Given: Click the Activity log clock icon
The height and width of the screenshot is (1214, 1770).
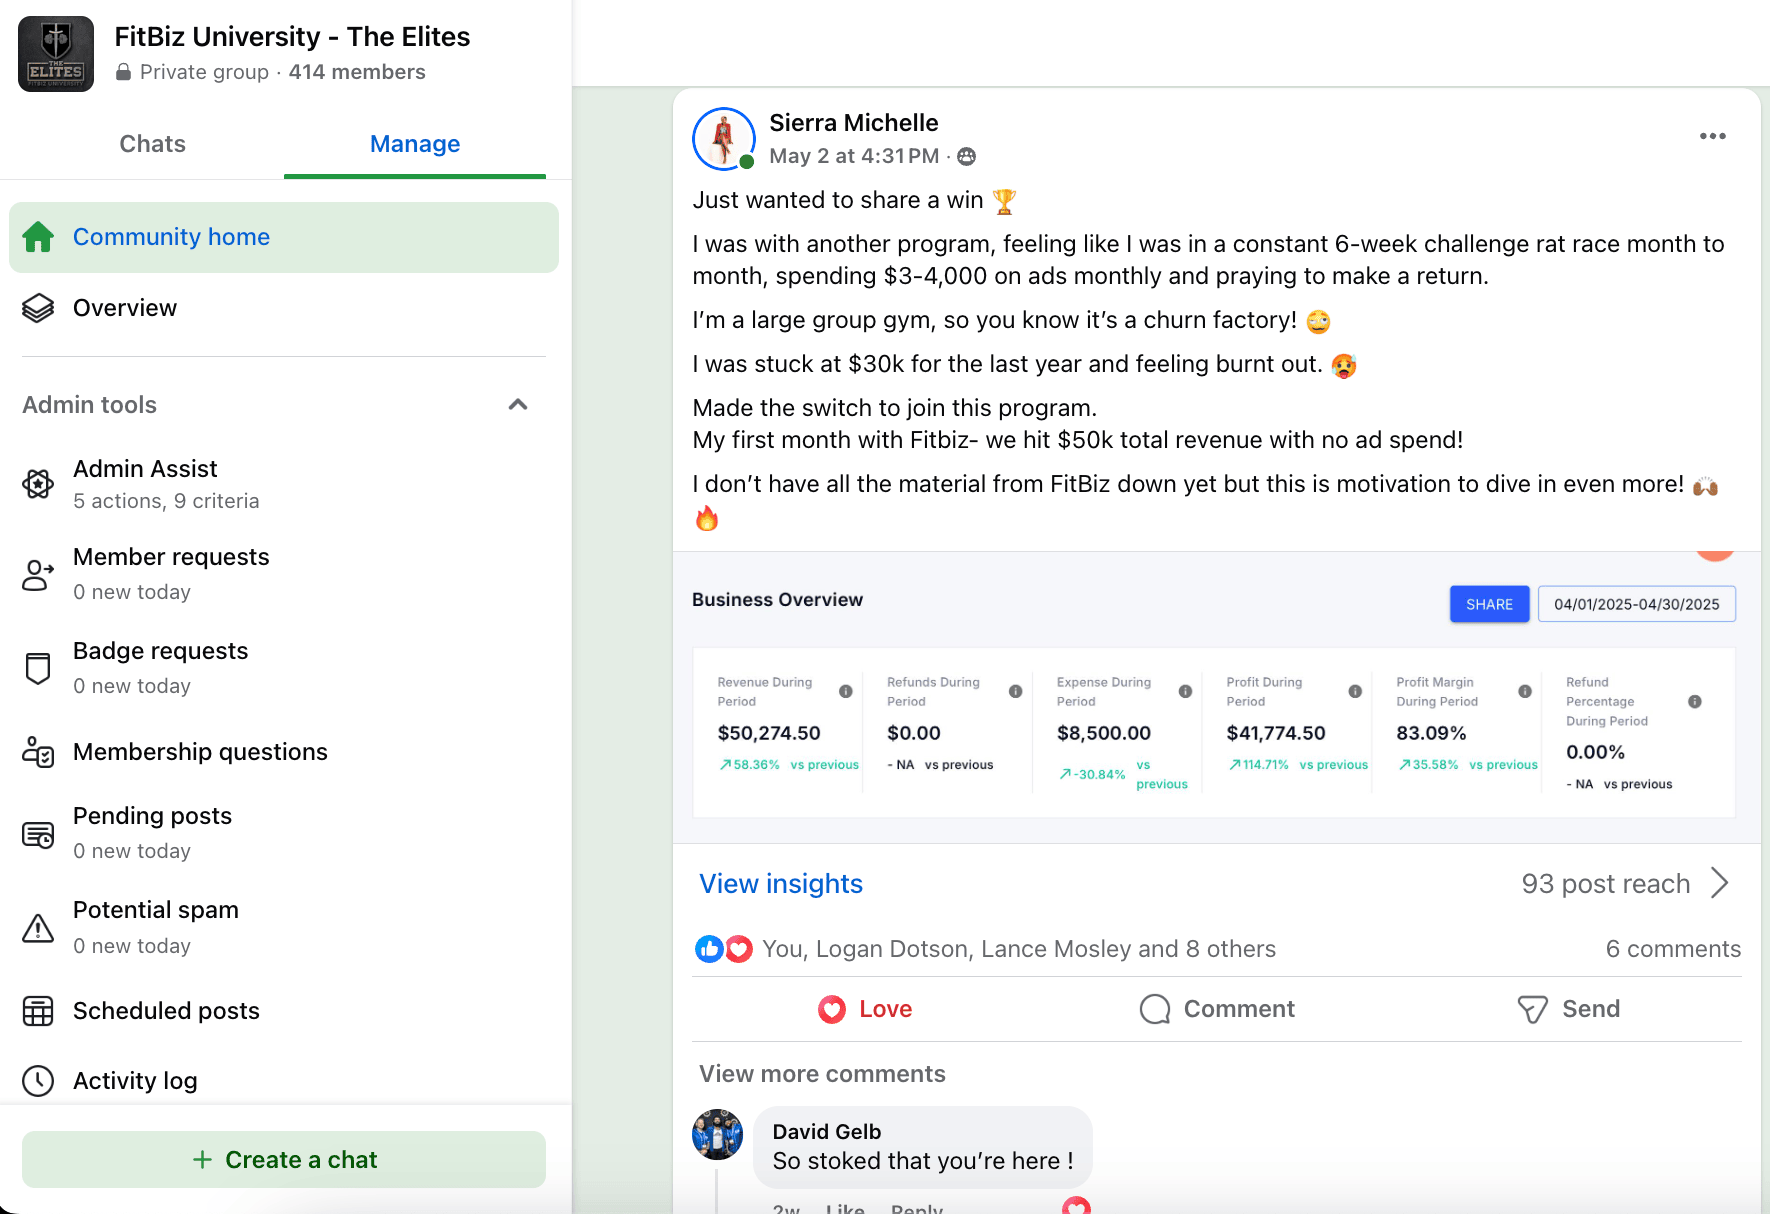Looking at the screenshot, I should tap(38, 1081).
